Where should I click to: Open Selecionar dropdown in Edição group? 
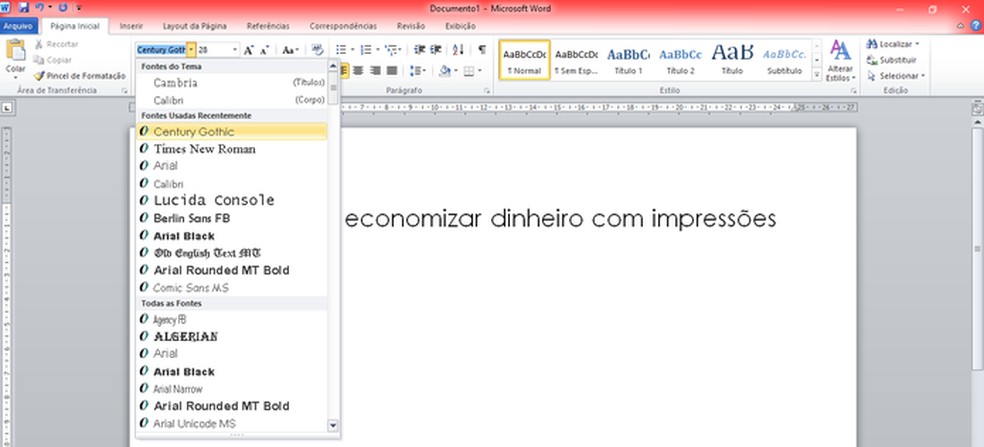tap(896, 75)
